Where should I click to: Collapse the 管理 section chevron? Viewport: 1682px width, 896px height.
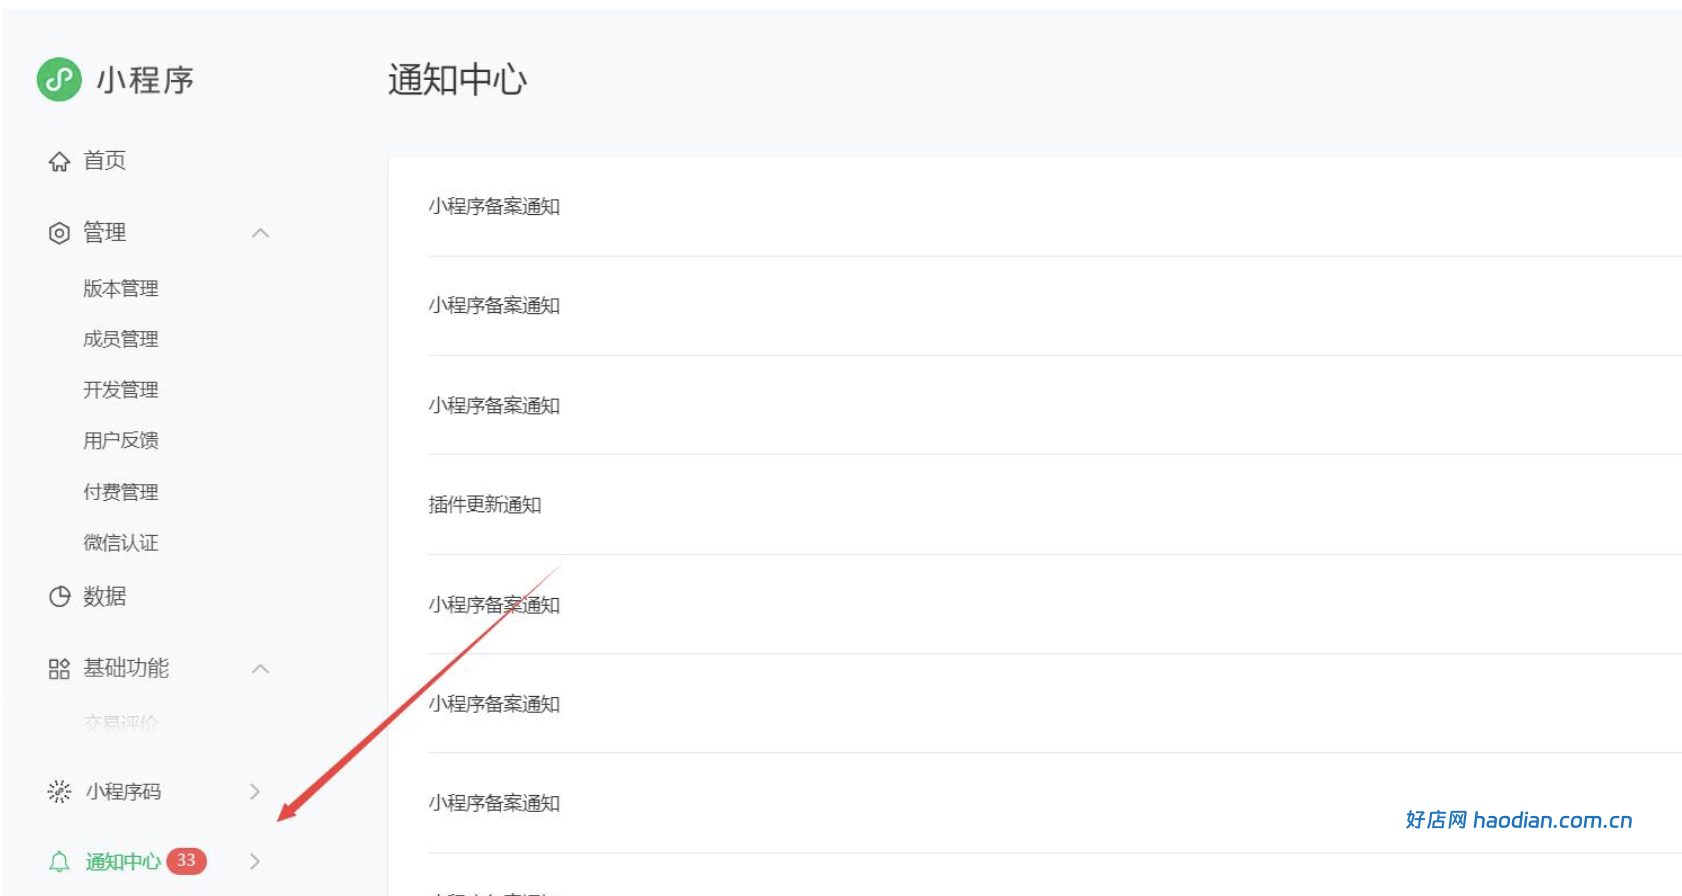tap(260, 233)
